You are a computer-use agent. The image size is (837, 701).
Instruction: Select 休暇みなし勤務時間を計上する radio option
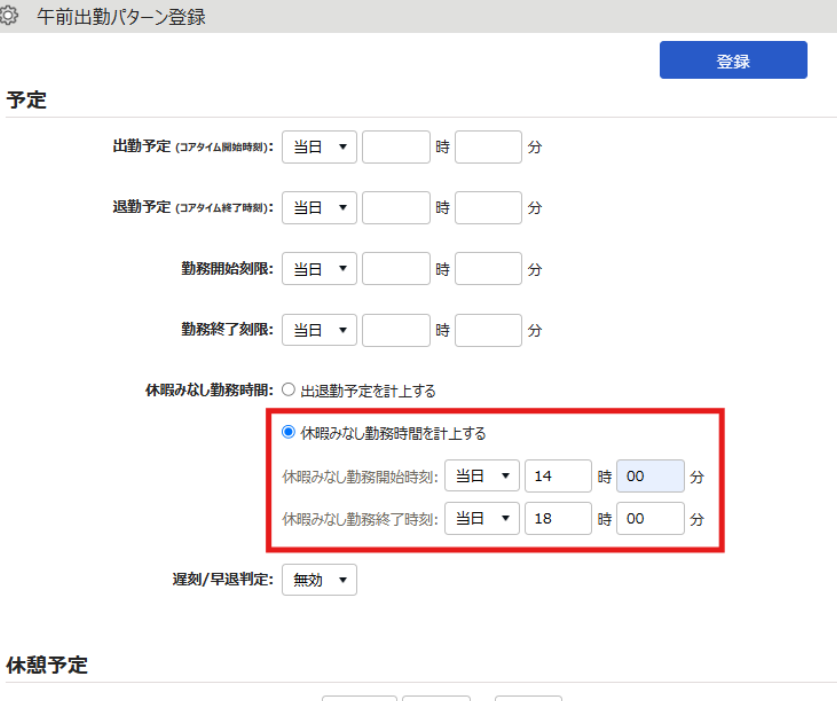pos(289,433)
